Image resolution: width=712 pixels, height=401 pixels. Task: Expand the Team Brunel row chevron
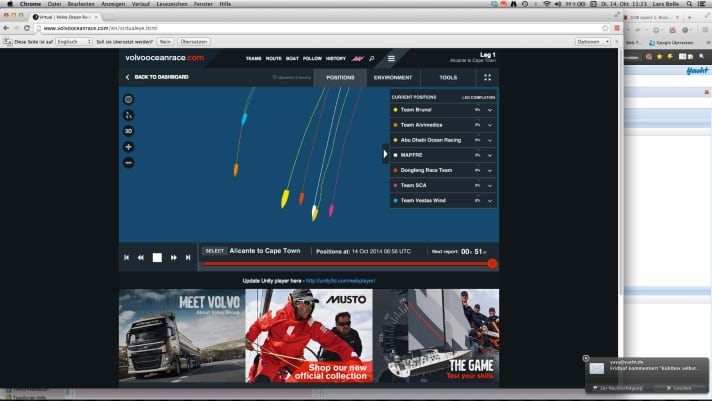pyautogui.click(x=490, y=110)
